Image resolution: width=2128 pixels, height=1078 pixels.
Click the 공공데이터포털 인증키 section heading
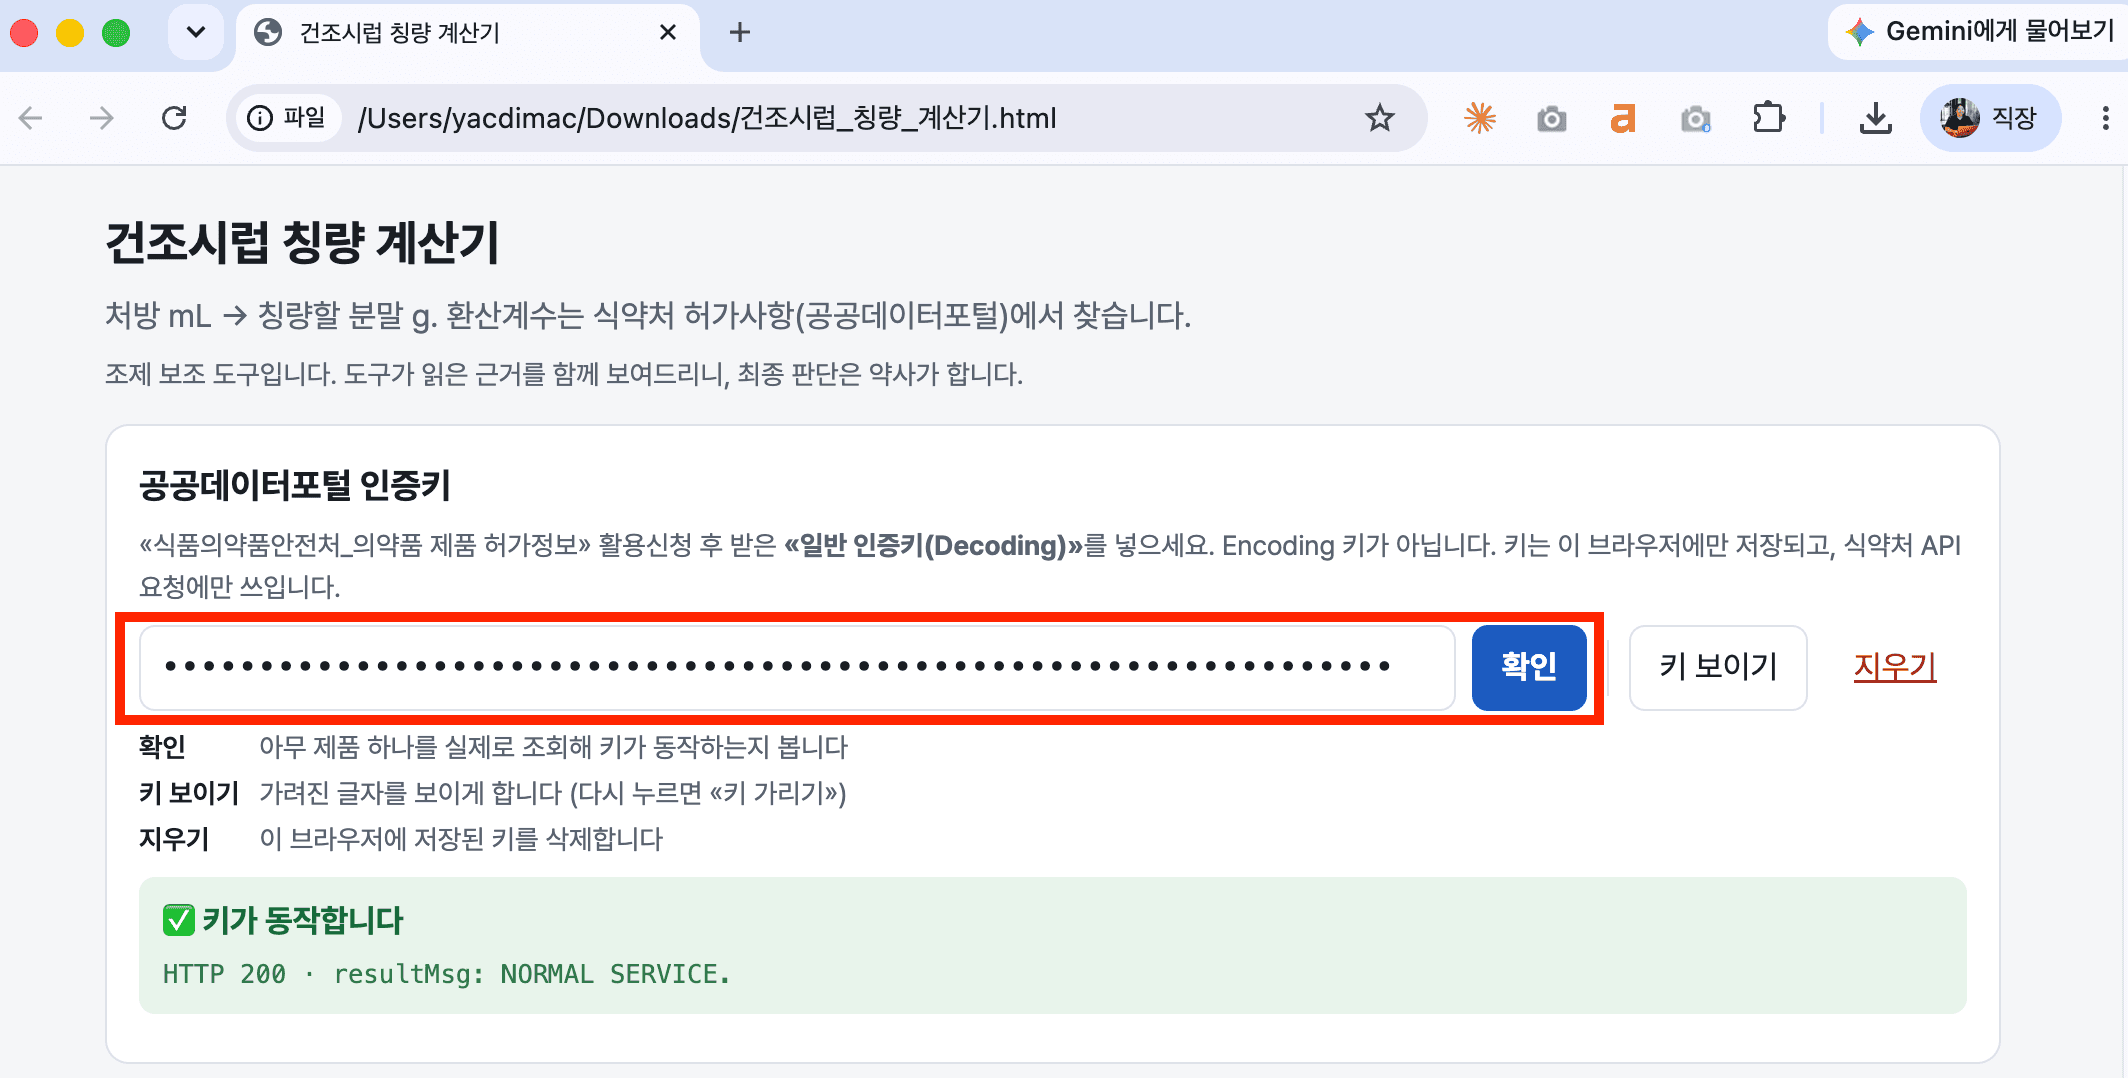[x=295, y=486]
